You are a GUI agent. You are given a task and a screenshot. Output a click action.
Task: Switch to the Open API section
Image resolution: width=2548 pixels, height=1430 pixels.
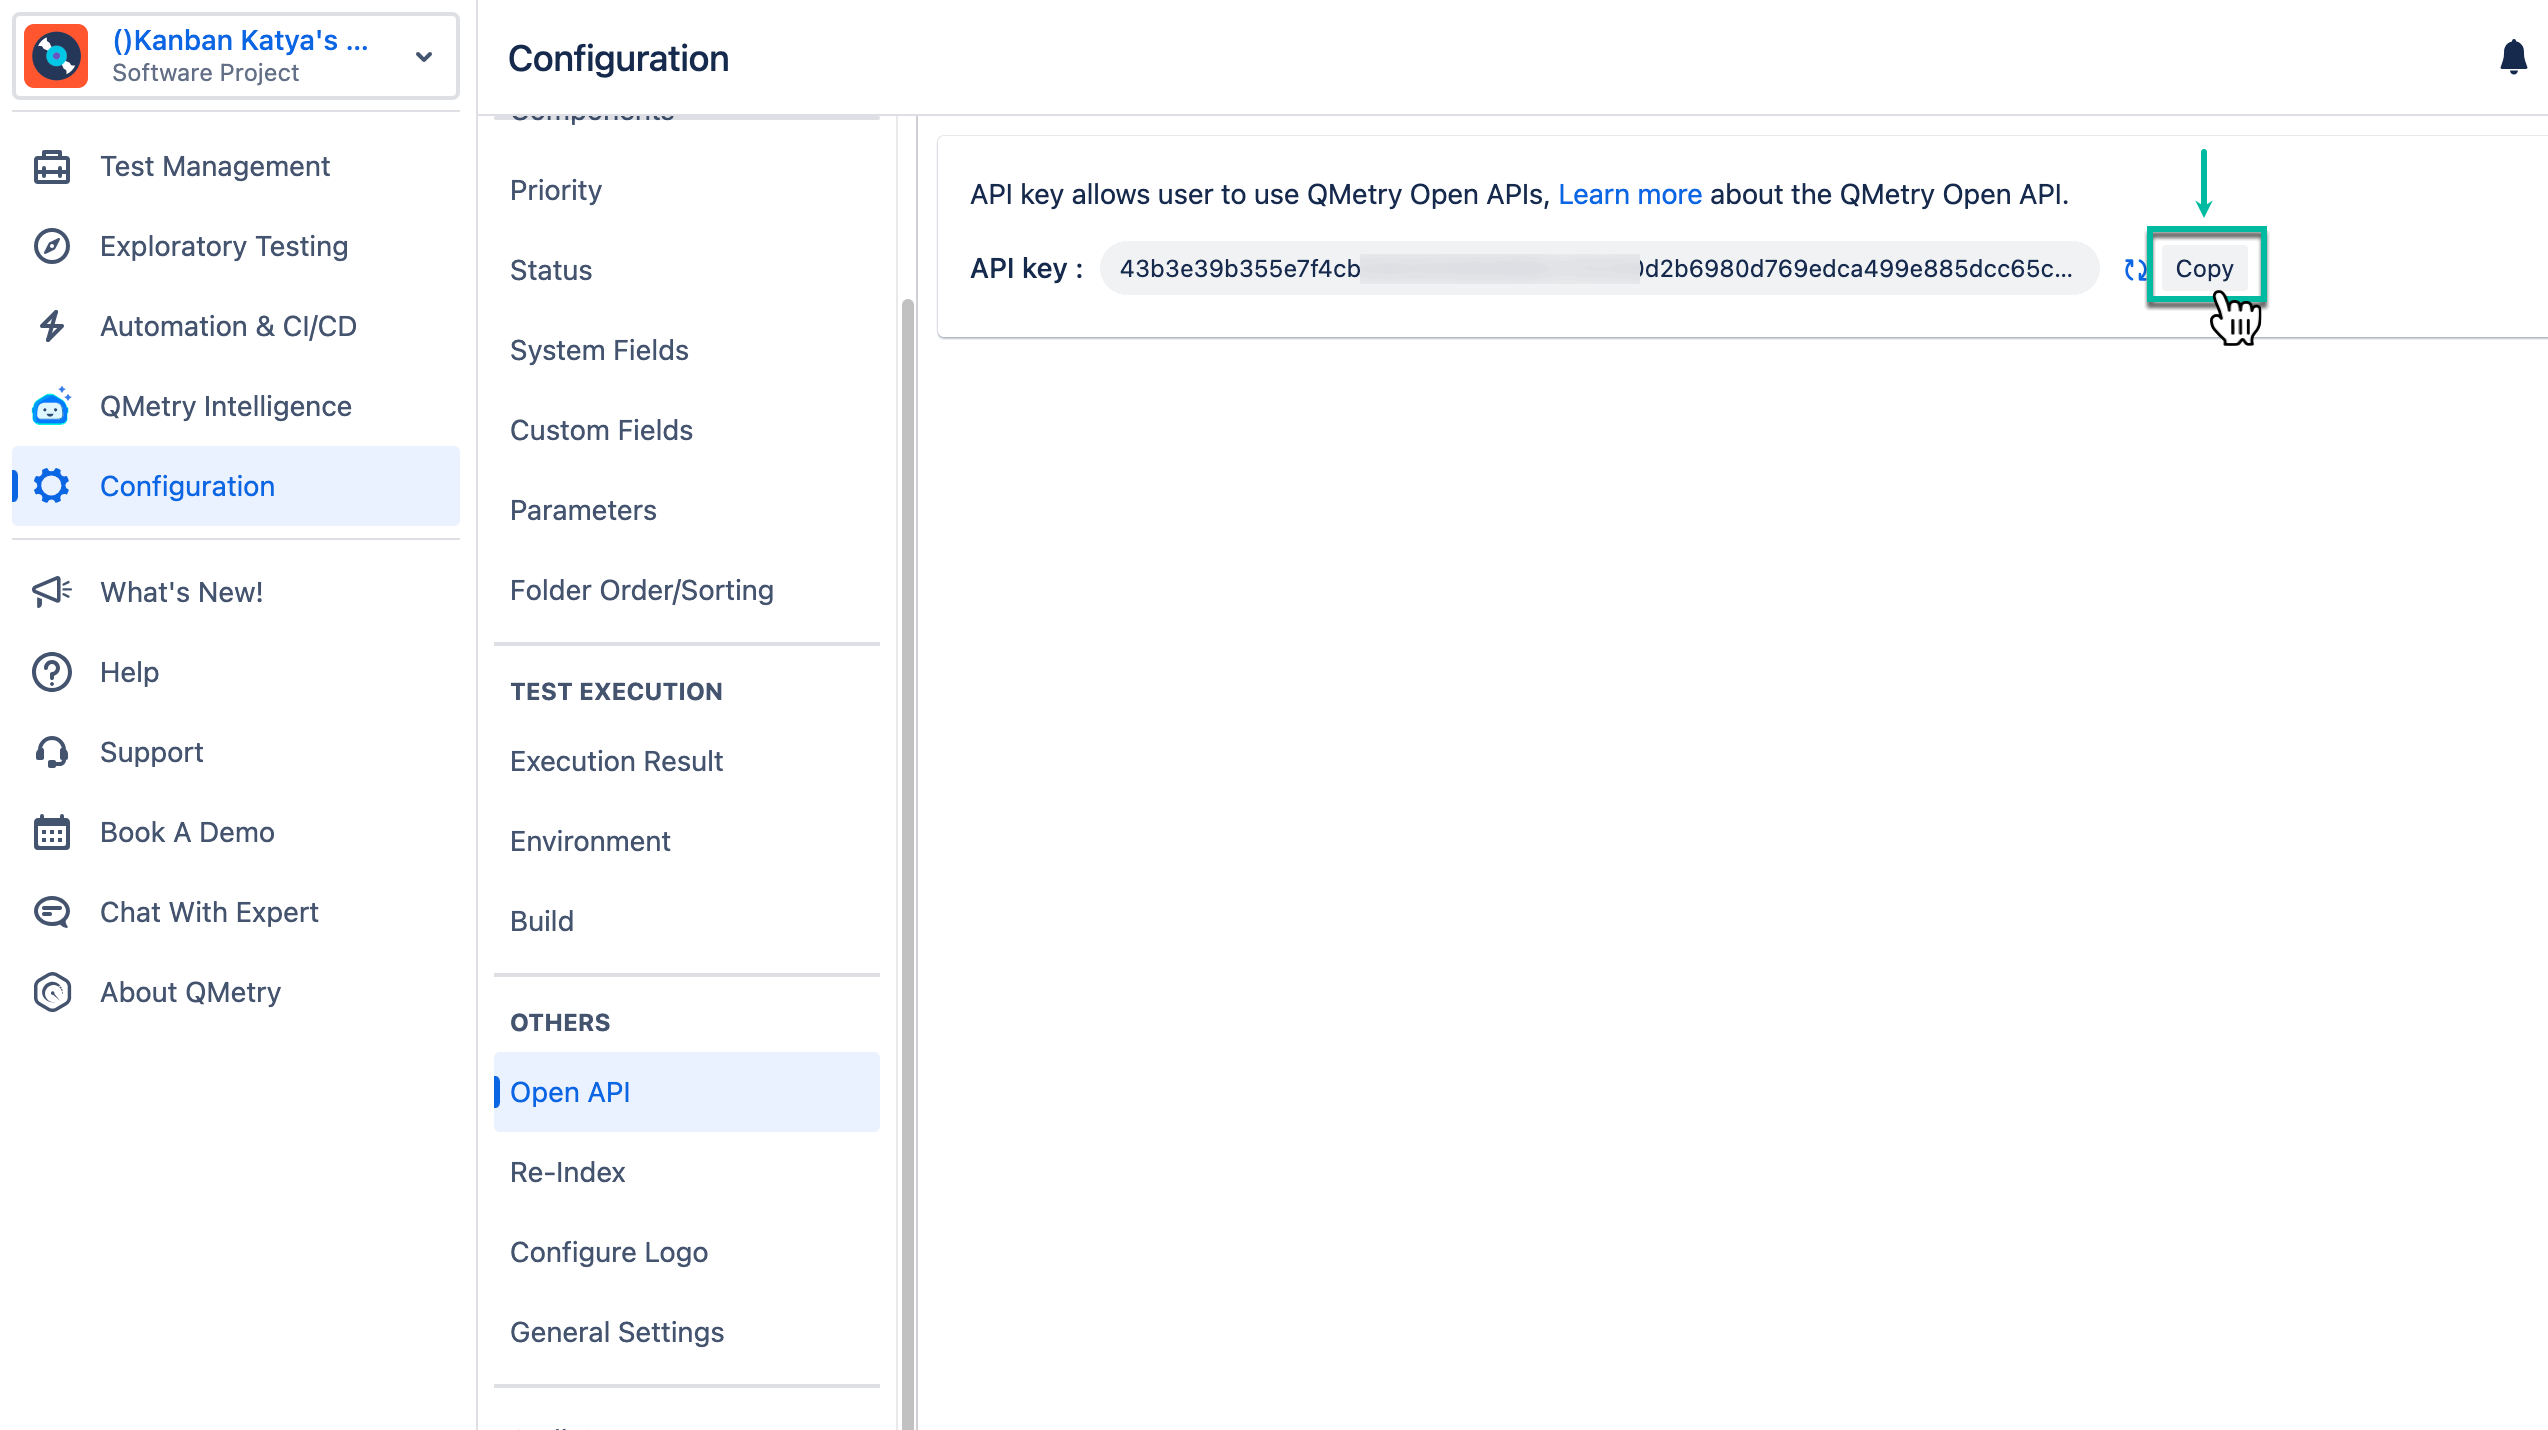[x=570, y=1092]
